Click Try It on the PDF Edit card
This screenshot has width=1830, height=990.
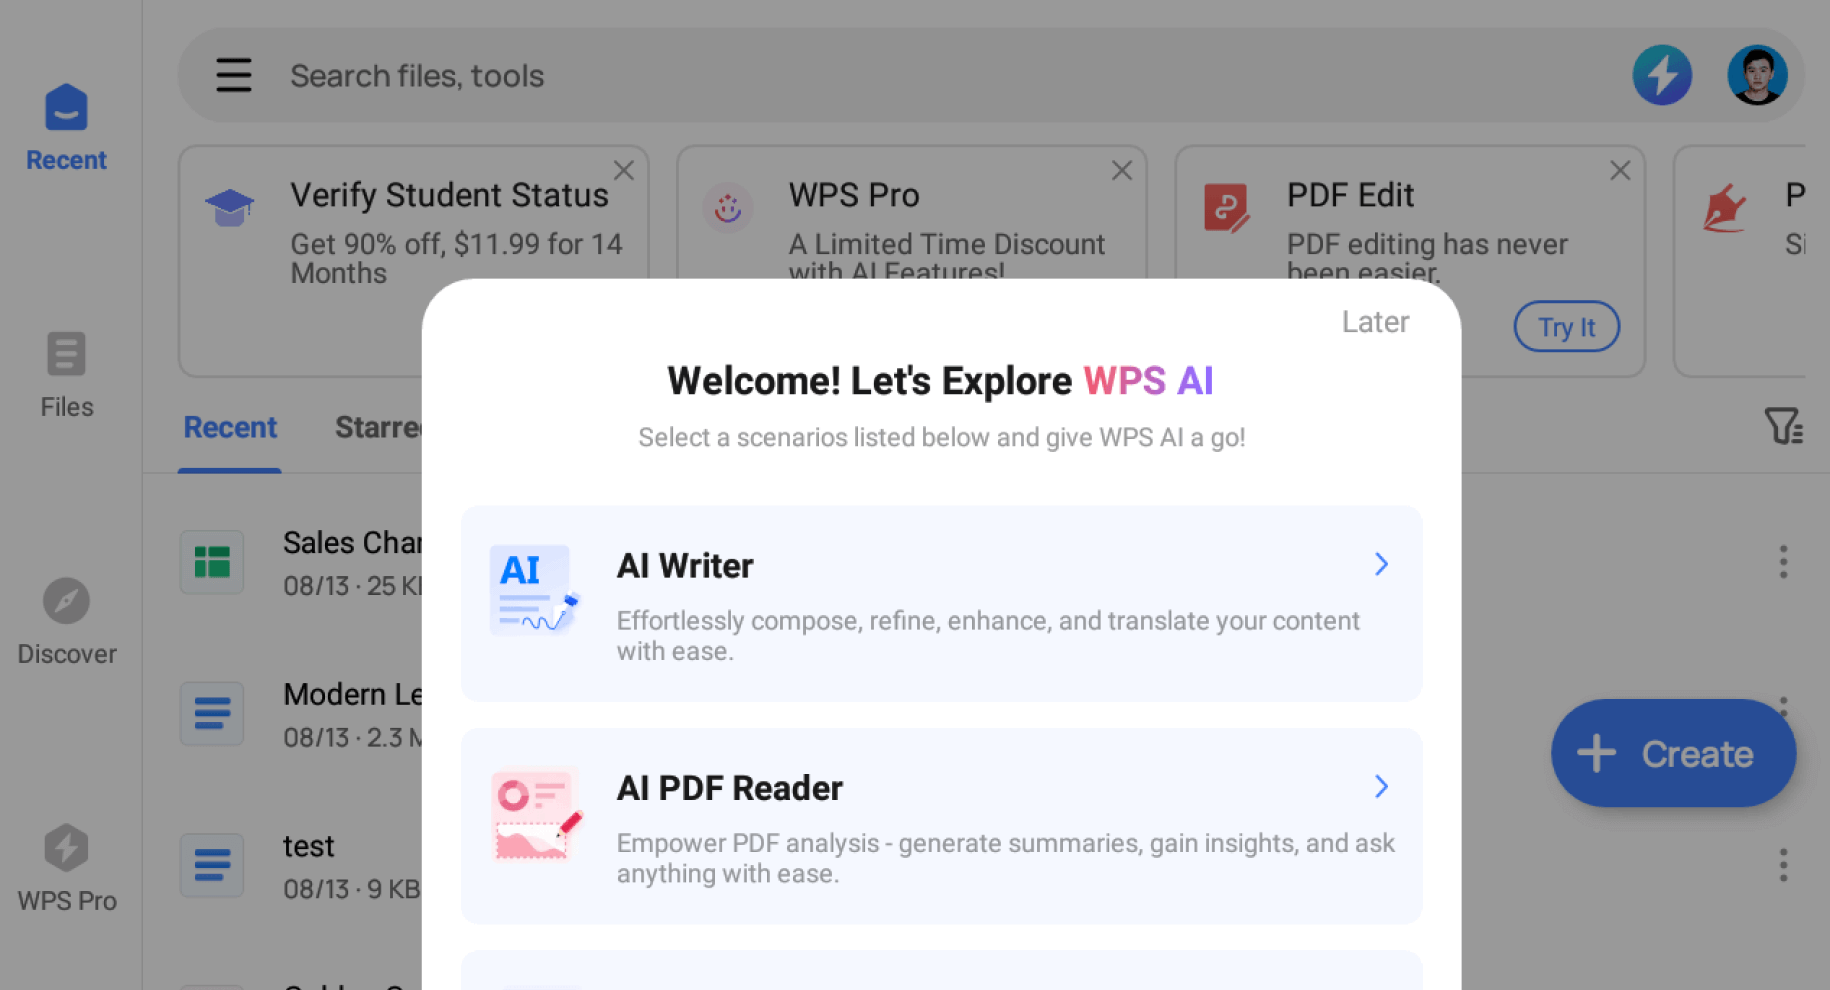click(x=1566, y=326)
